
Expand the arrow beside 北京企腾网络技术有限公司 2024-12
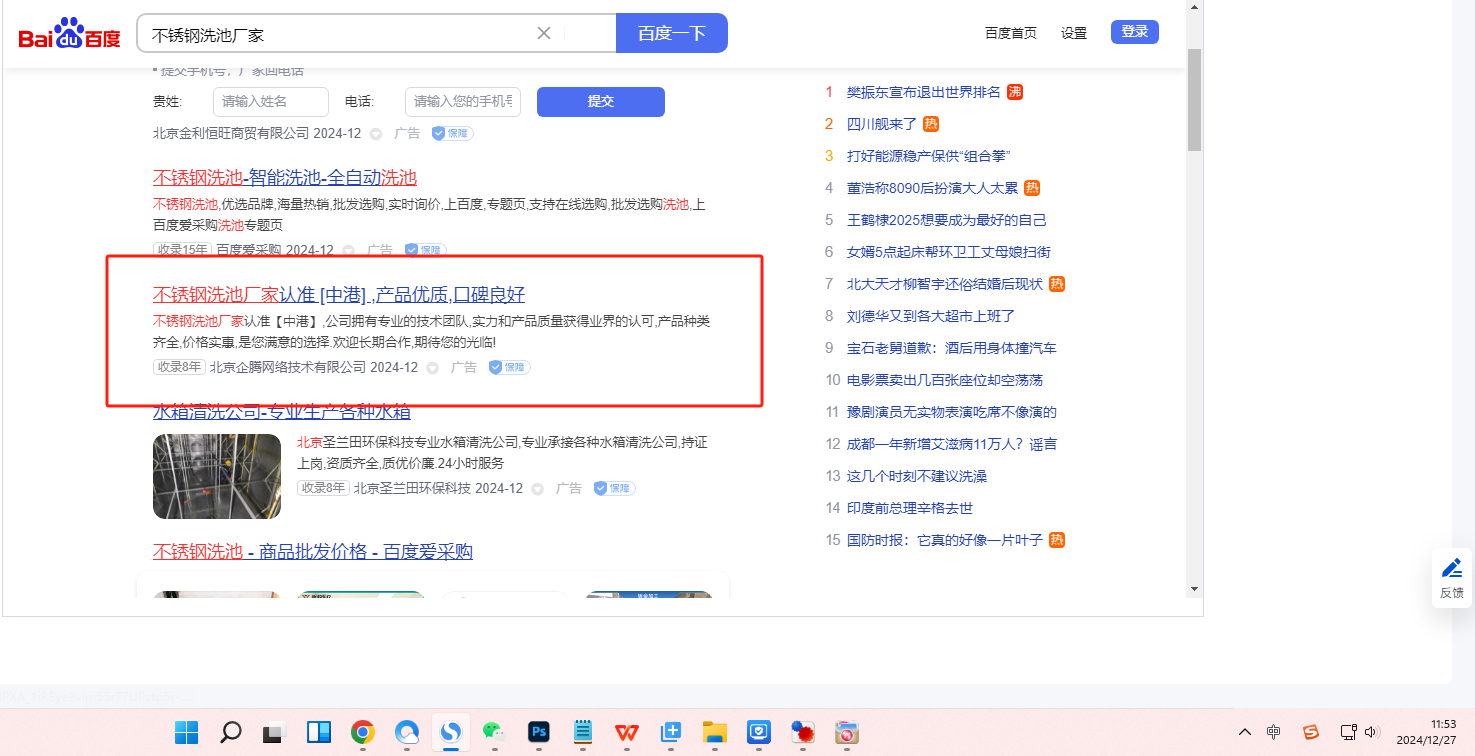click(x=433, y=368)
